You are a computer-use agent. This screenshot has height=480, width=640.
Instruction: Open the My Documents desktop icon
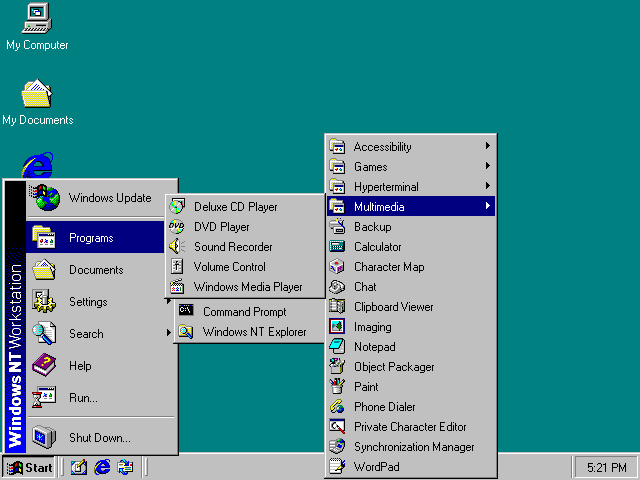point(37,93)
